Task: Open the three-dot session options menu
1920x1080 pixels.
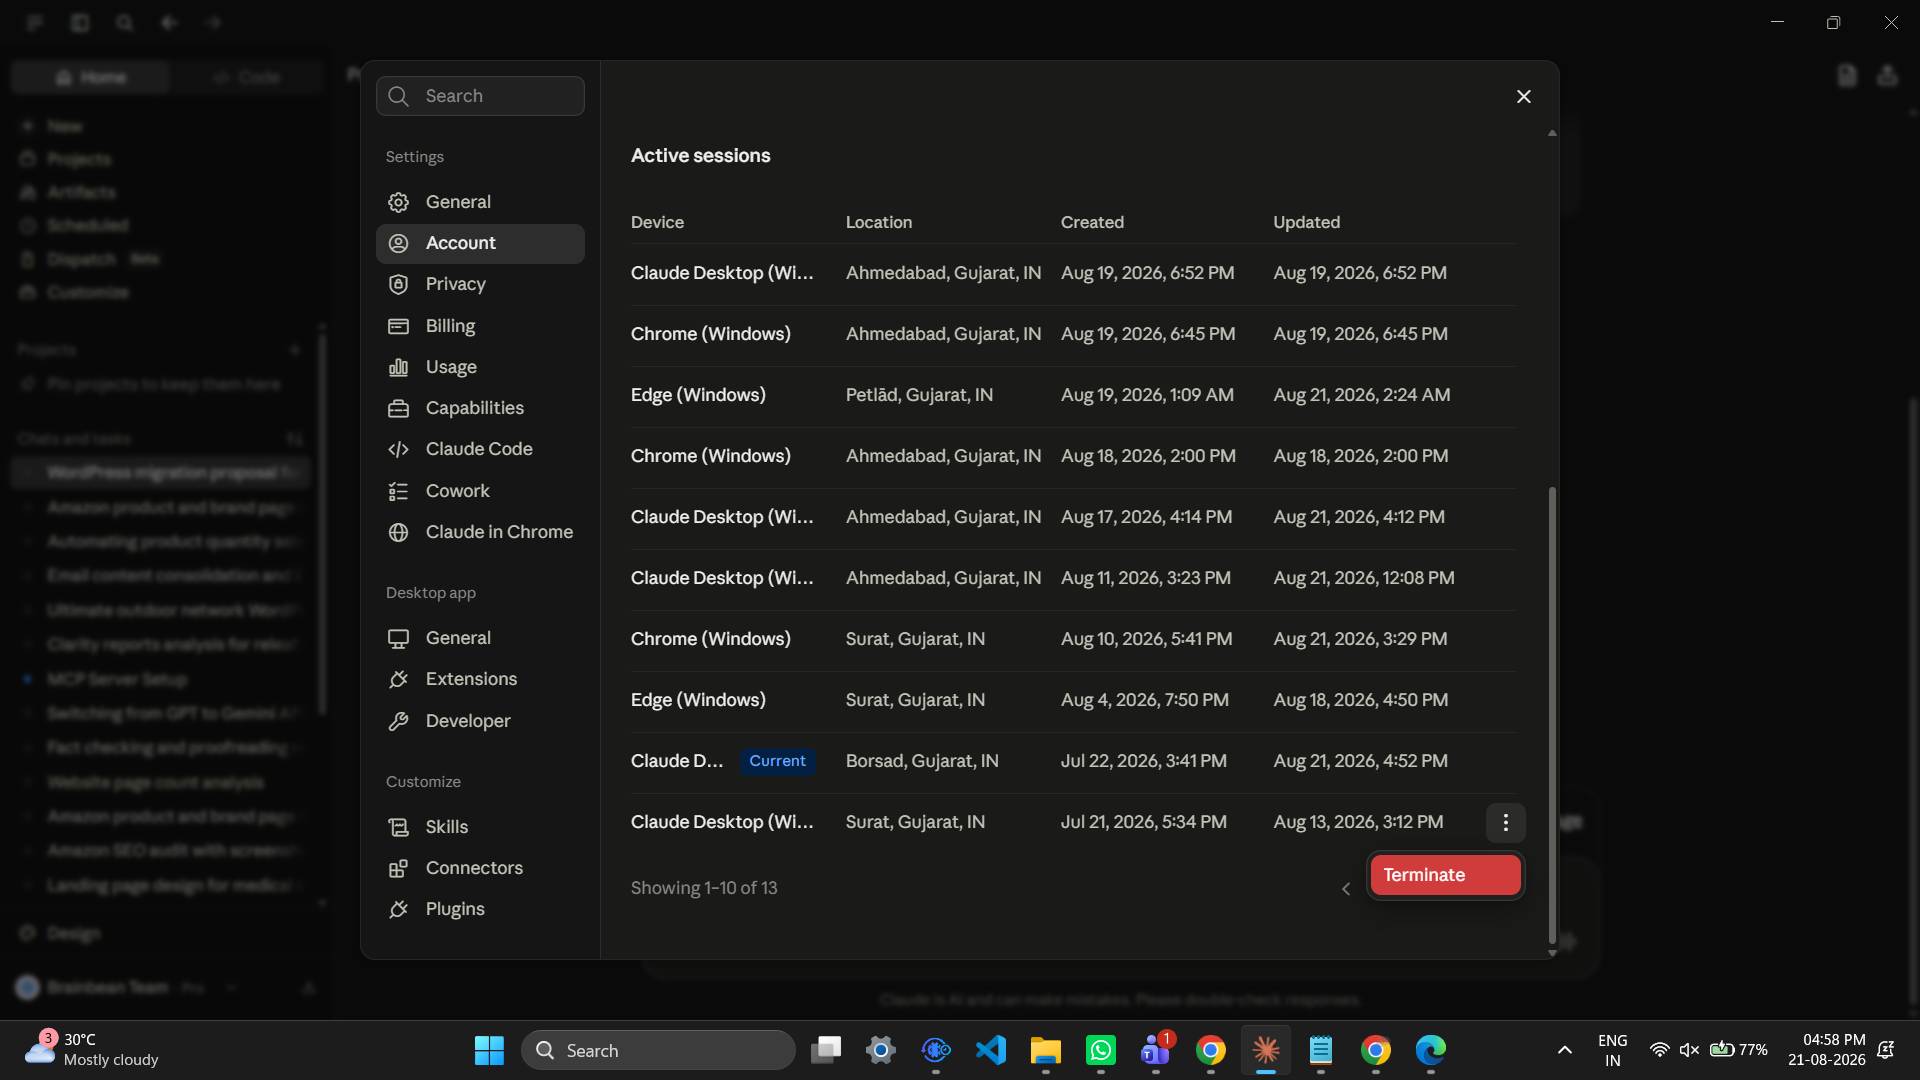Action: [1505, 822]
